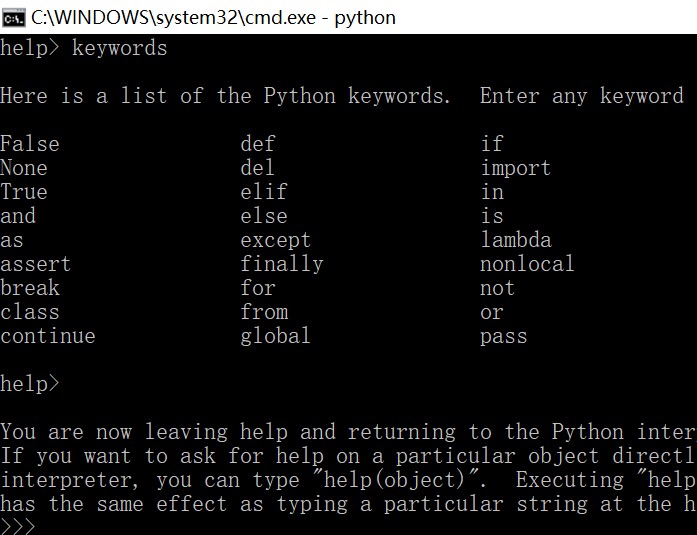Click the keyword 'nonlocal' in the list
The width and height of the screenshot is (697, 535).
tap(527, 264)
